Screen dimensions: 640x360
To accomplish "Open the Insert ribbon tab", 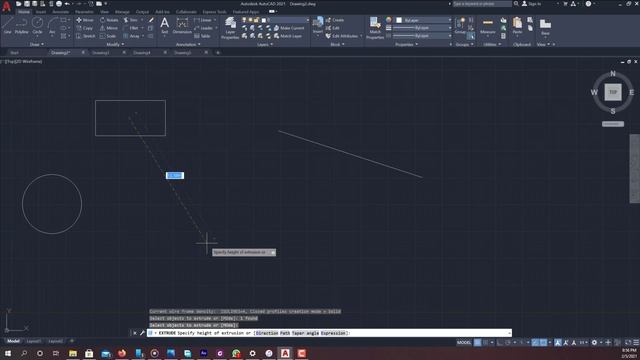I will tap(41, 12).
